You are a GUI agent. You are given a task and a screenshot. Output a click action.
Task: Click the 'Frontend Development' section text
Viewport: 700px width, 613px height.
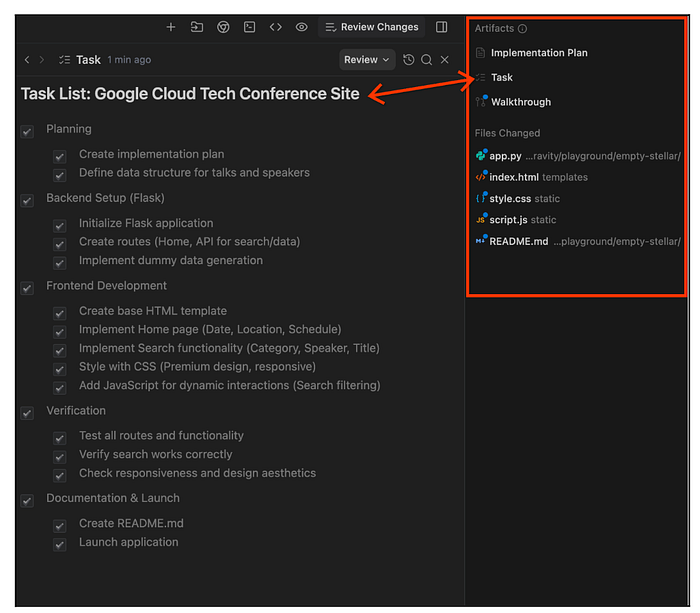coord(106,286)
